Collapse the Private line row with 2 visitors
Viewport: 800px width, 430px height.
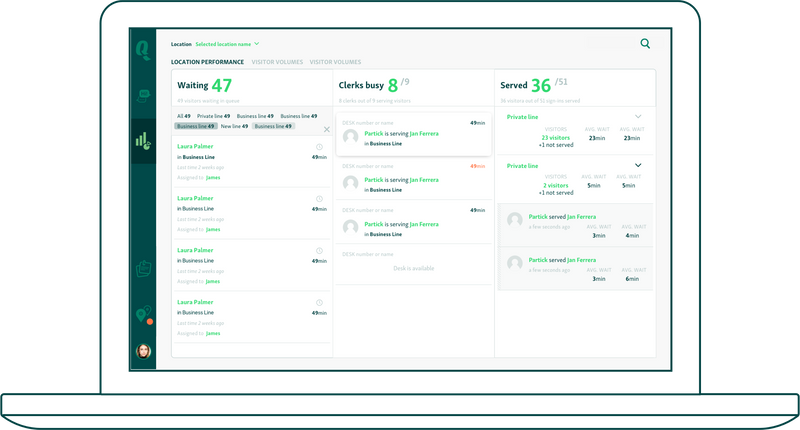point(638,165)
